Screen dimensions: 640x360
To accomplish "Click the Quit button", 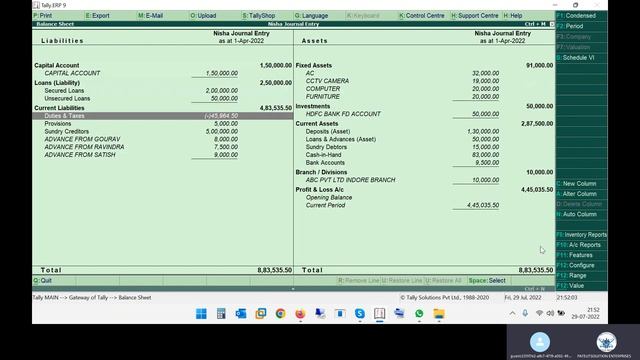I will click(x=42, y=280).
